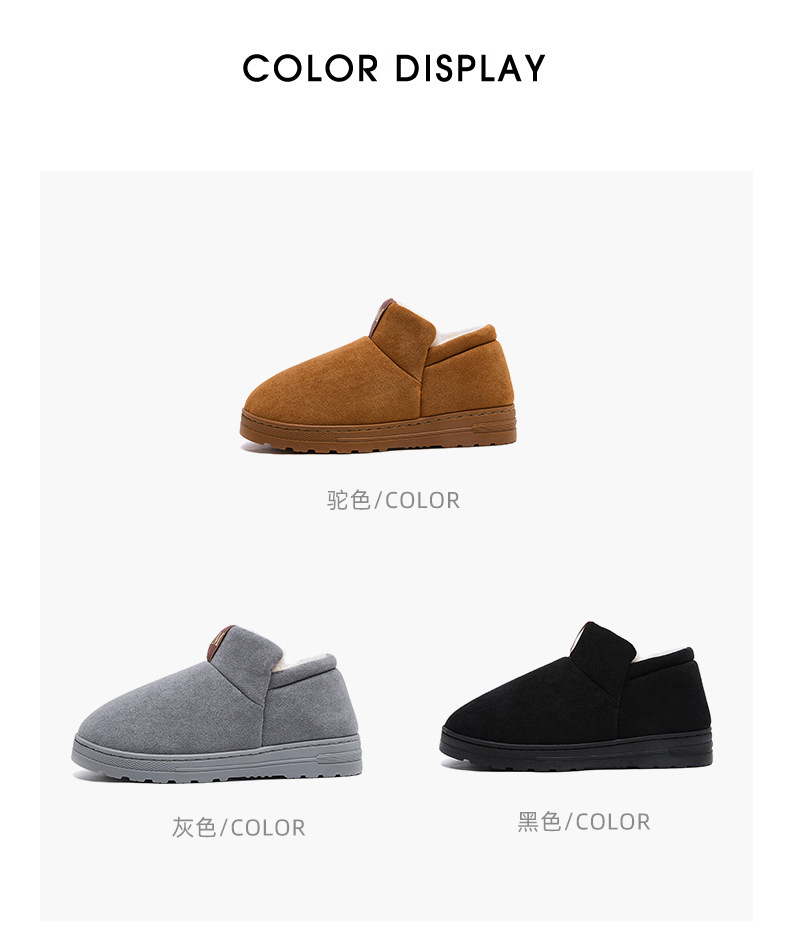Click the 灰色/COLOR label

pyautogui.click(x=238, y=828)
